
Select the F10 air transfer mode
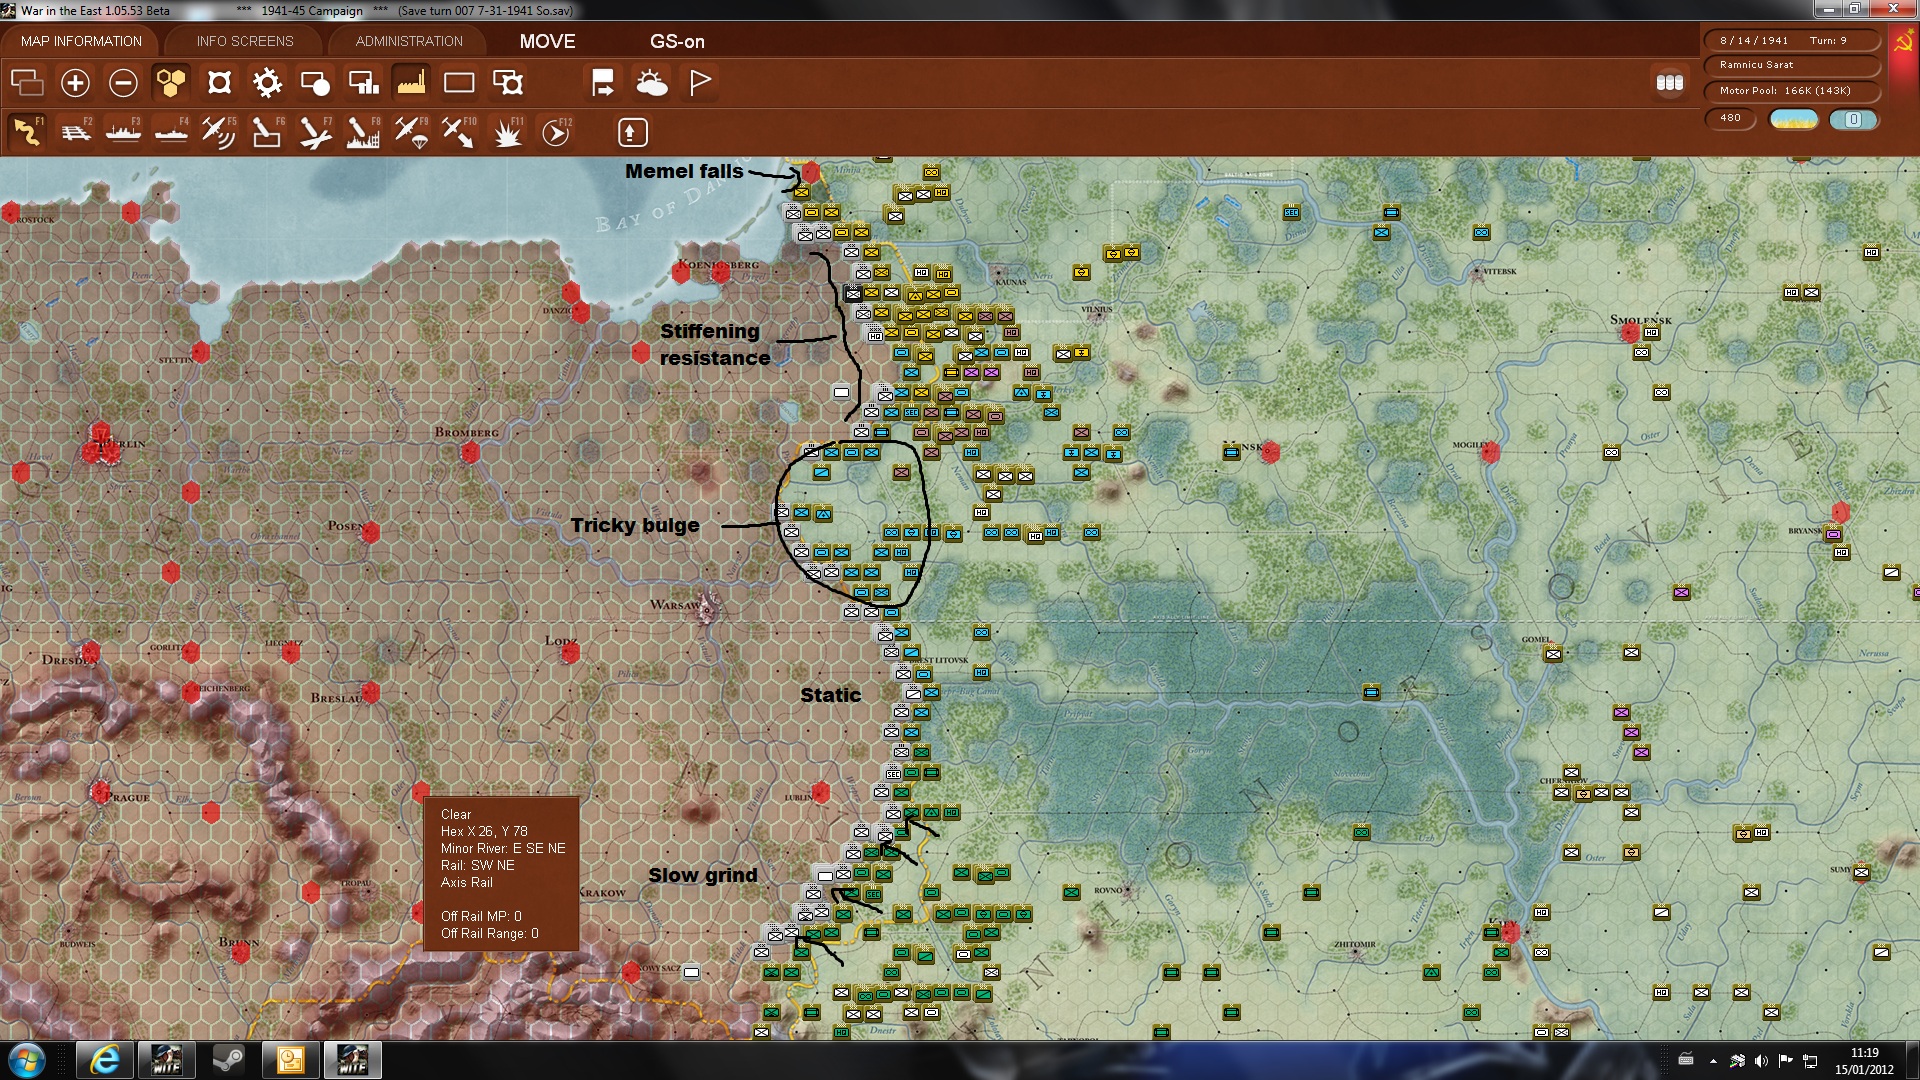coord(459,132)
